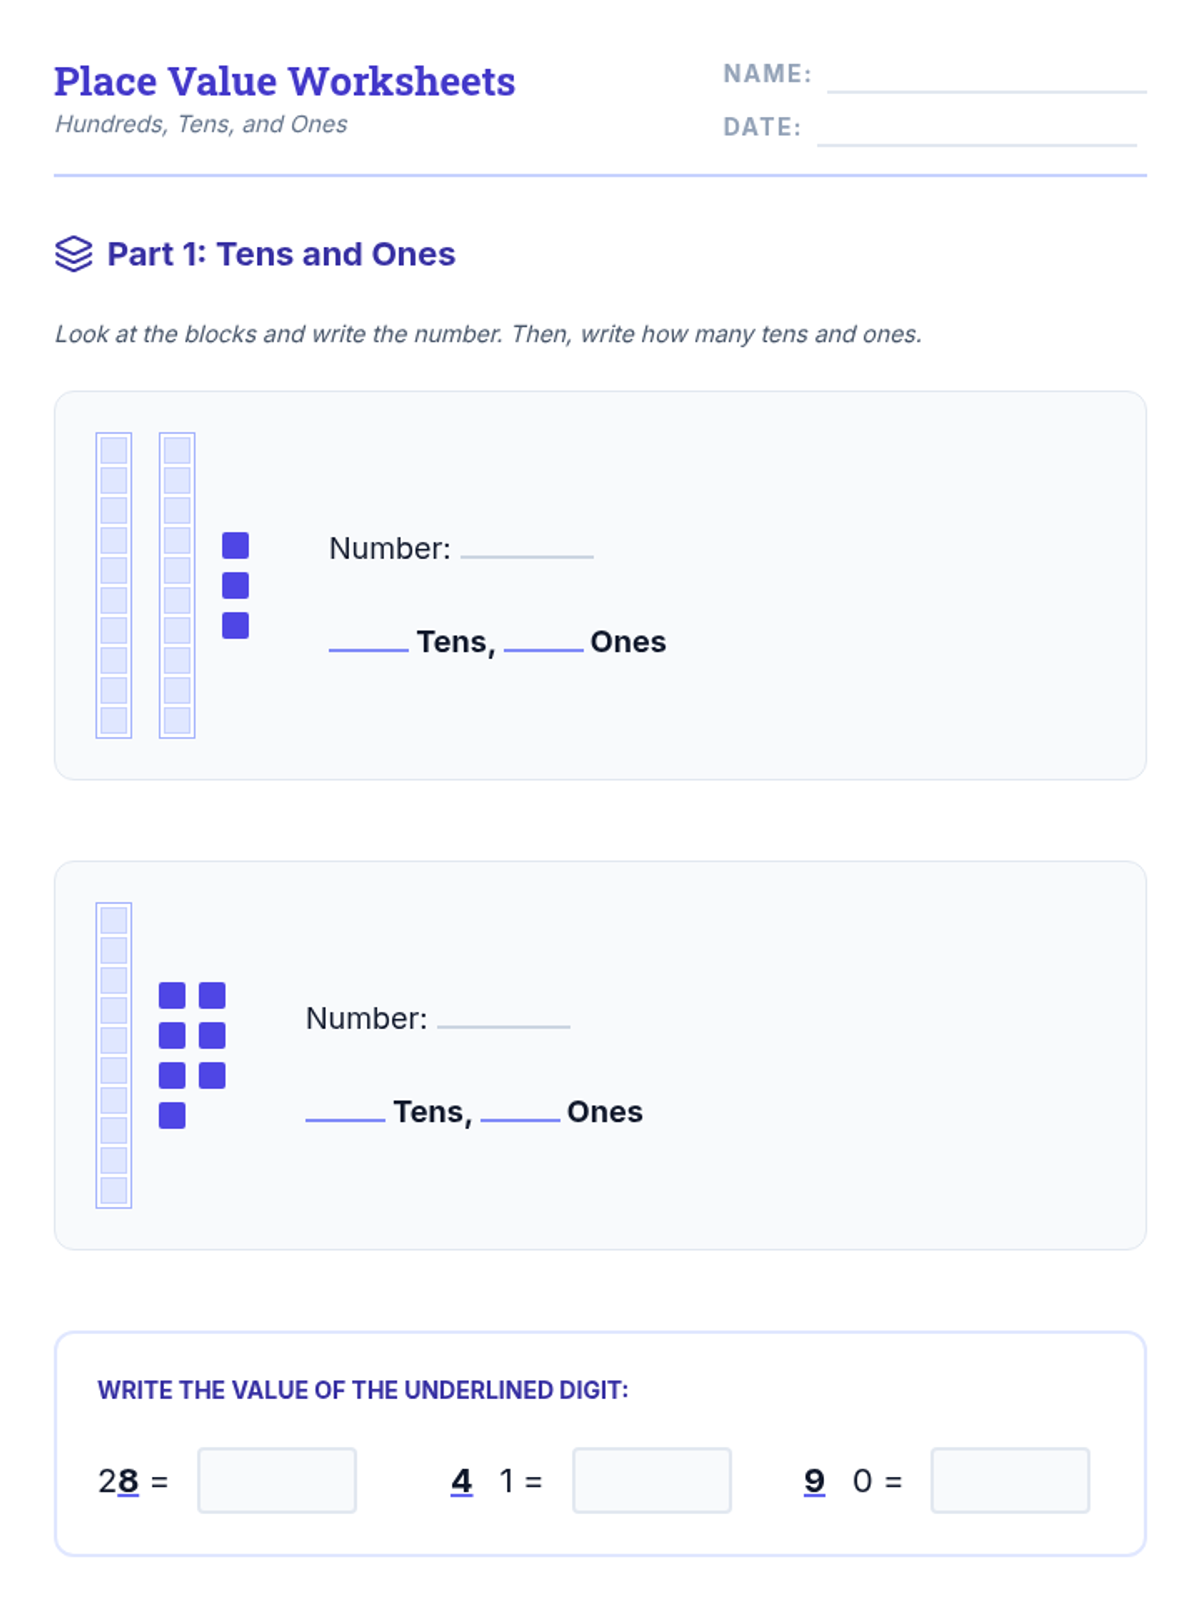Click the top ones cube in first problem
The height and width of the screenshot is (1600, 1200).
[x=235, y=545]
